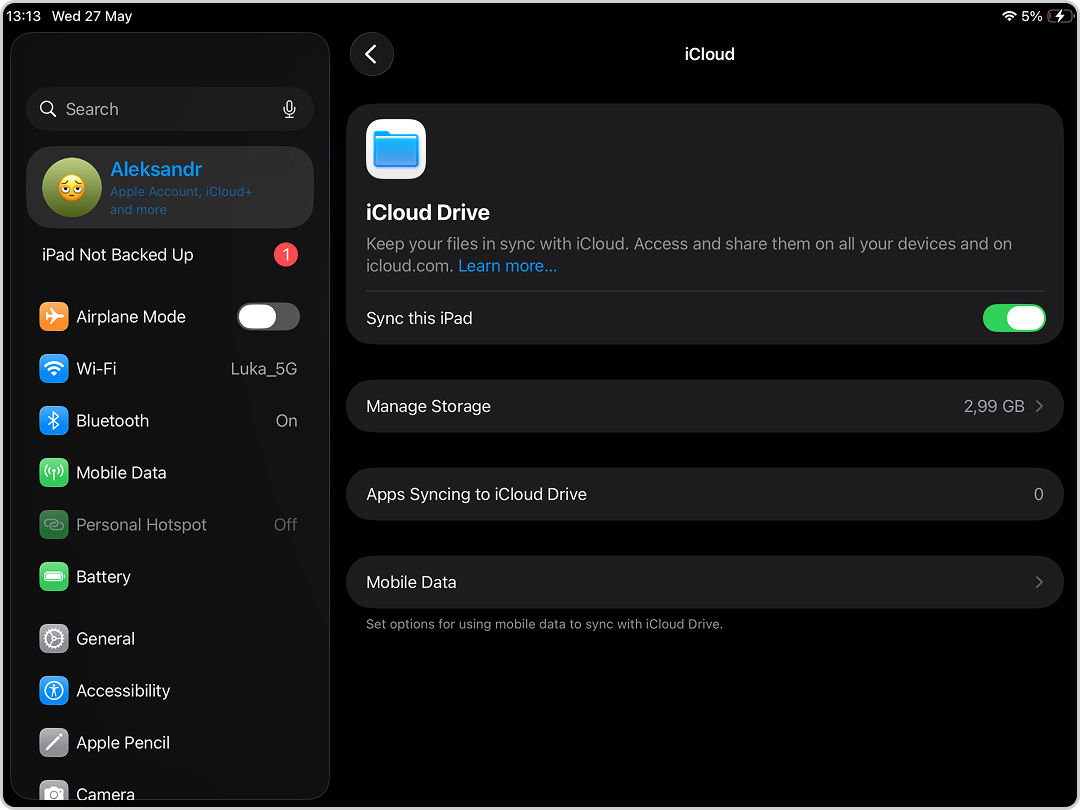Open Battery settings

click(x=169, y=577)
